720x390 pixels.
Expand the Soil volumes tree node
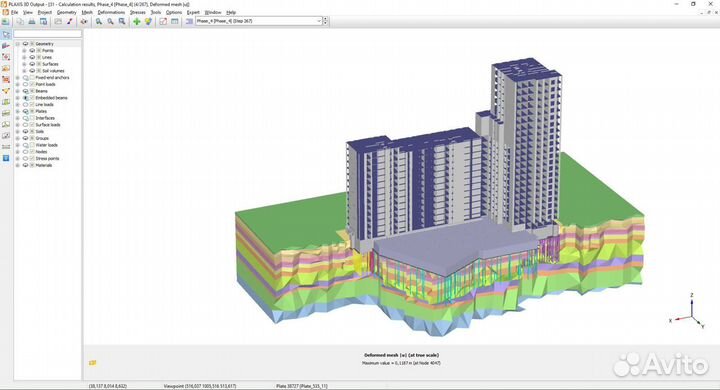pyautogui.click(x=24, y=71)
